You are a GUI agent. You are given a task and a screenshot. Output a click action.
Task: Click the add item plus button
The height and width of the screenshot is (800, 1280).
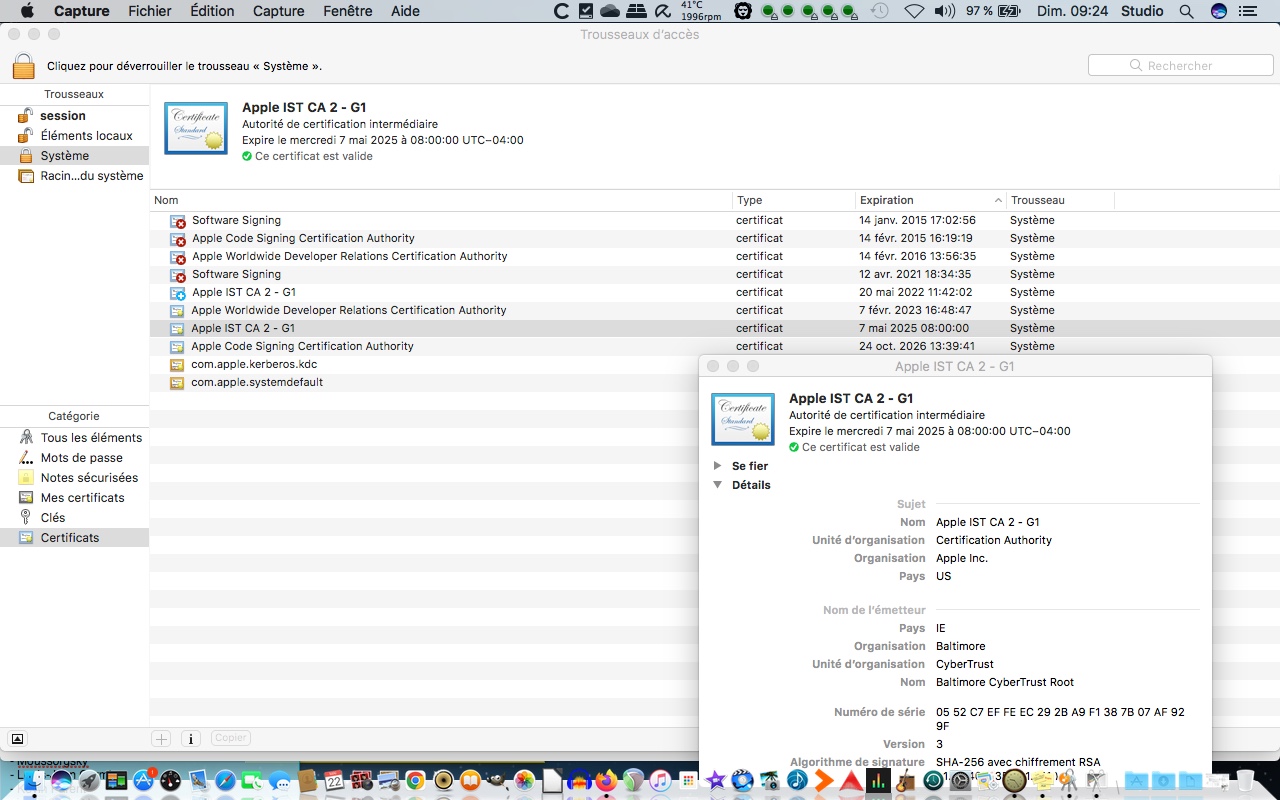[x=161, y=738]
